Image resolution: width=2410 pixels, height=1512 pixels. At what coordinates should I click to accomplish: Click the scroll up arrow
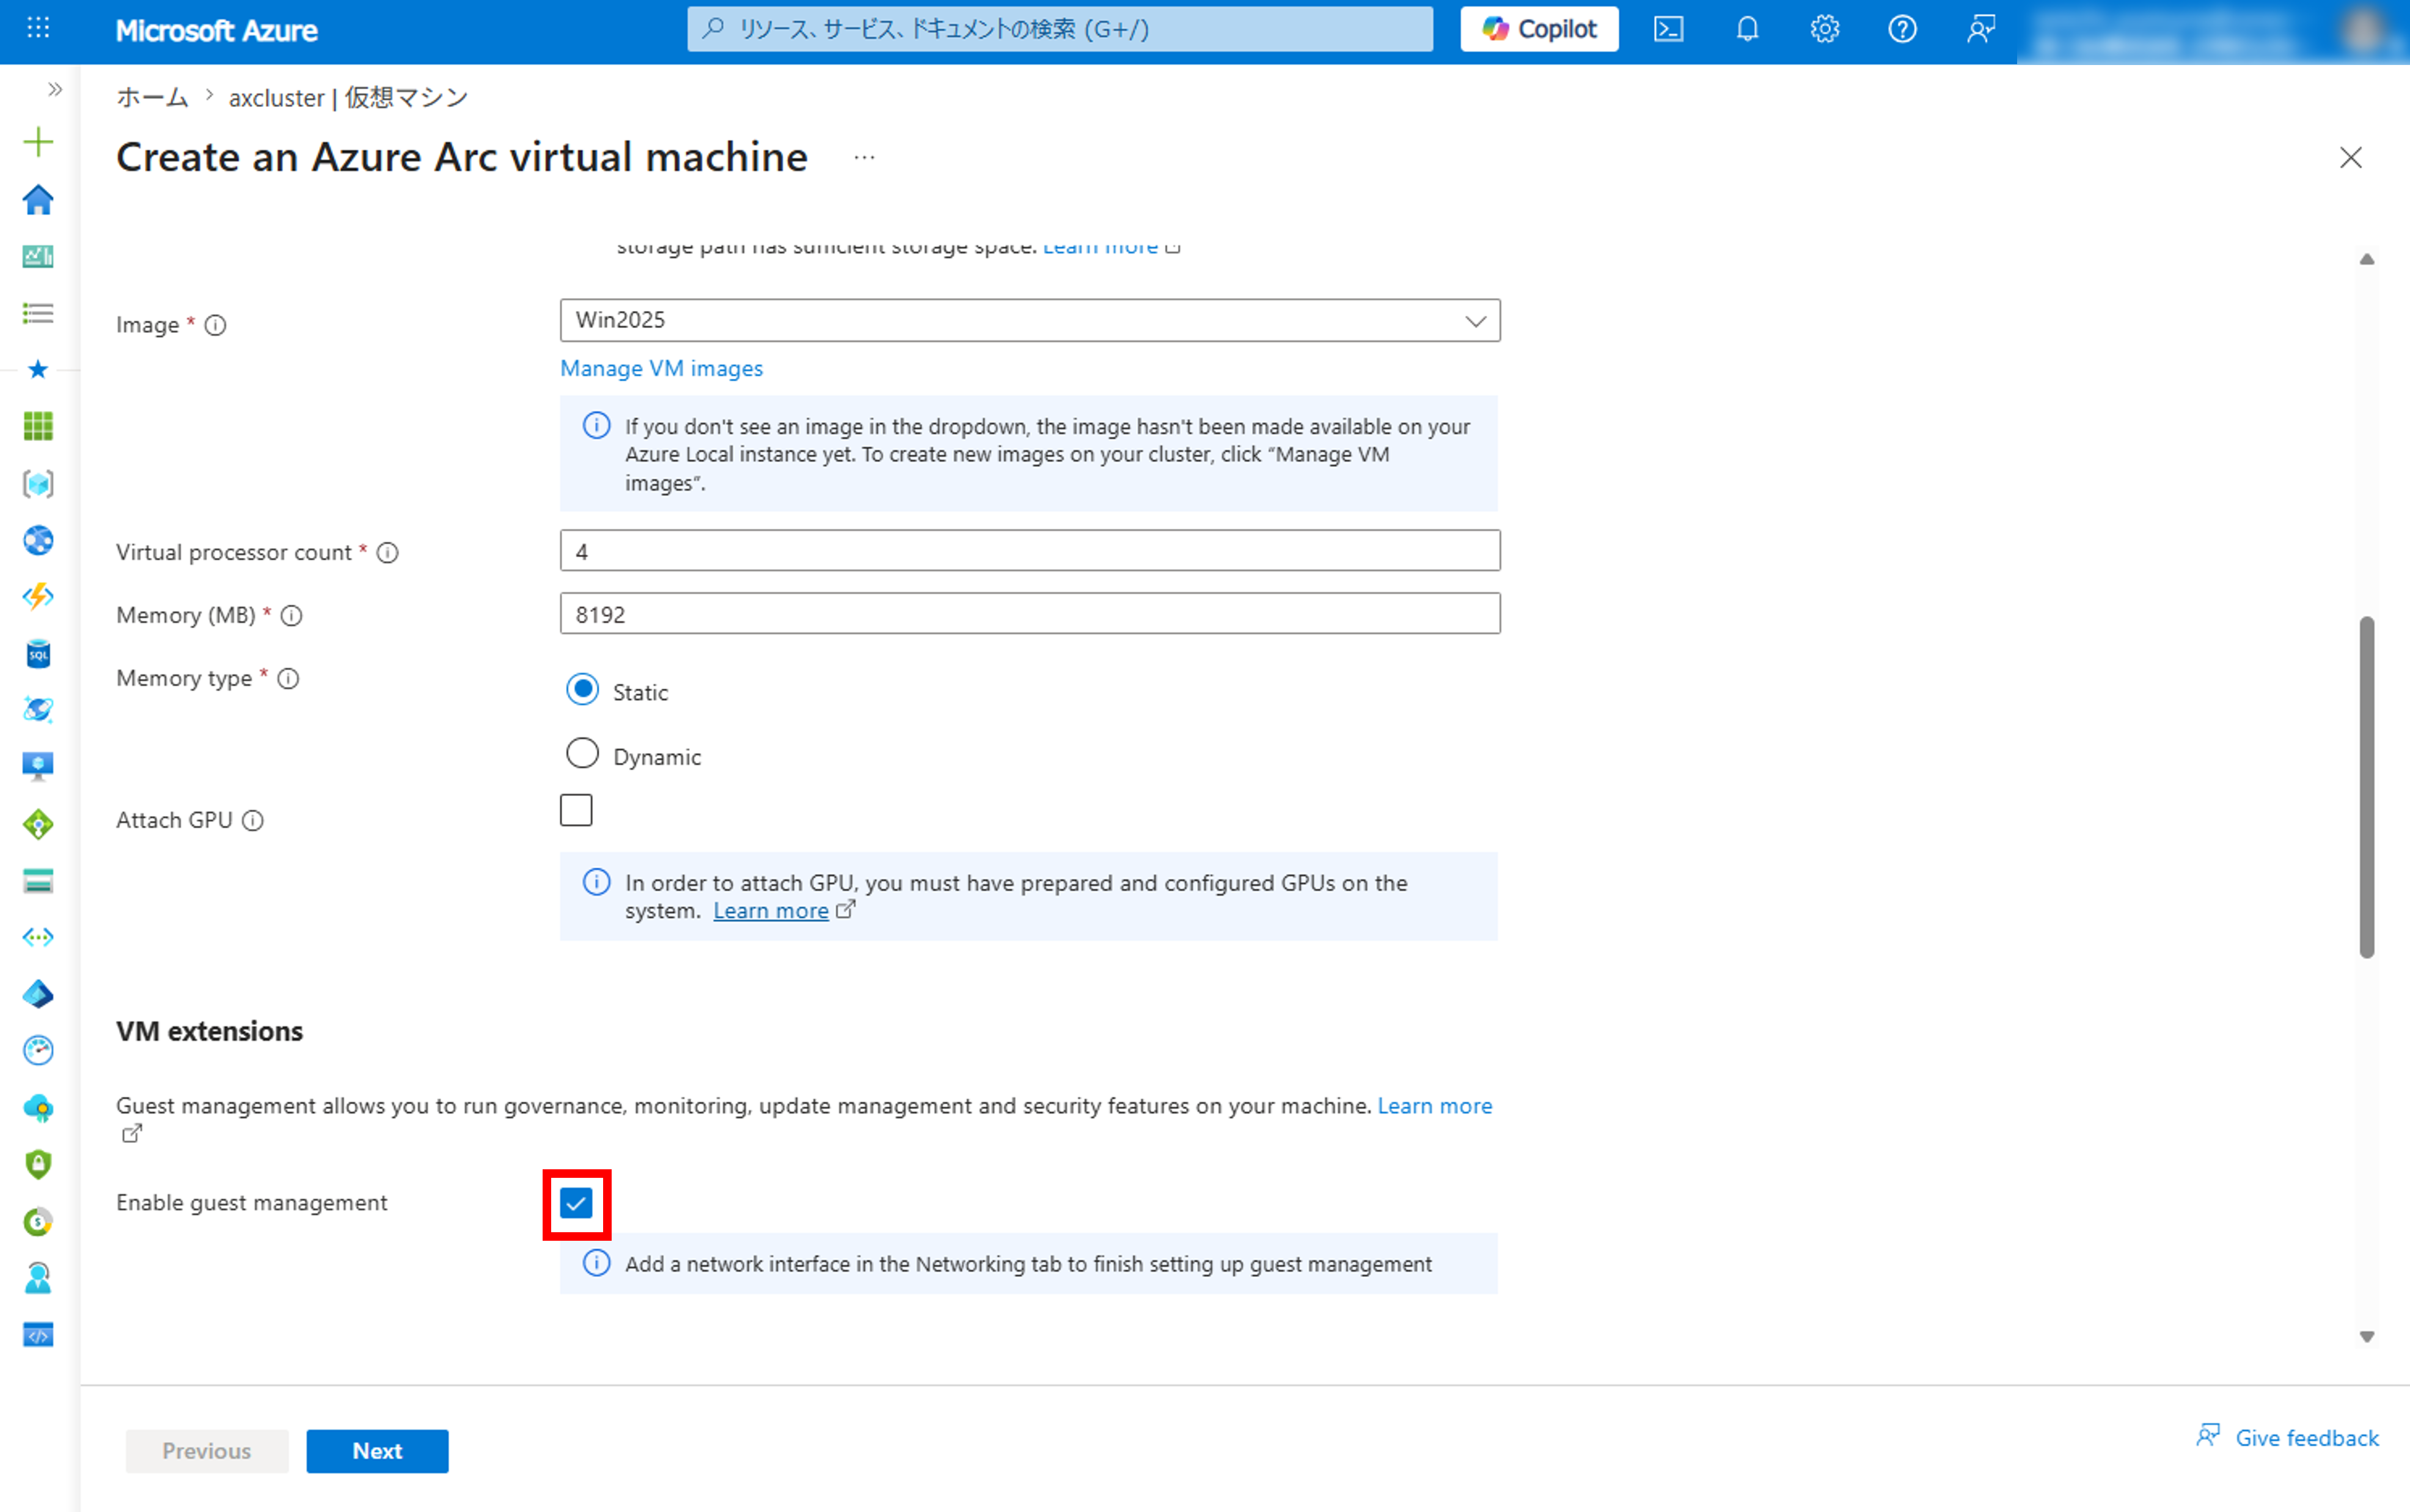[x=2367, y=259]
